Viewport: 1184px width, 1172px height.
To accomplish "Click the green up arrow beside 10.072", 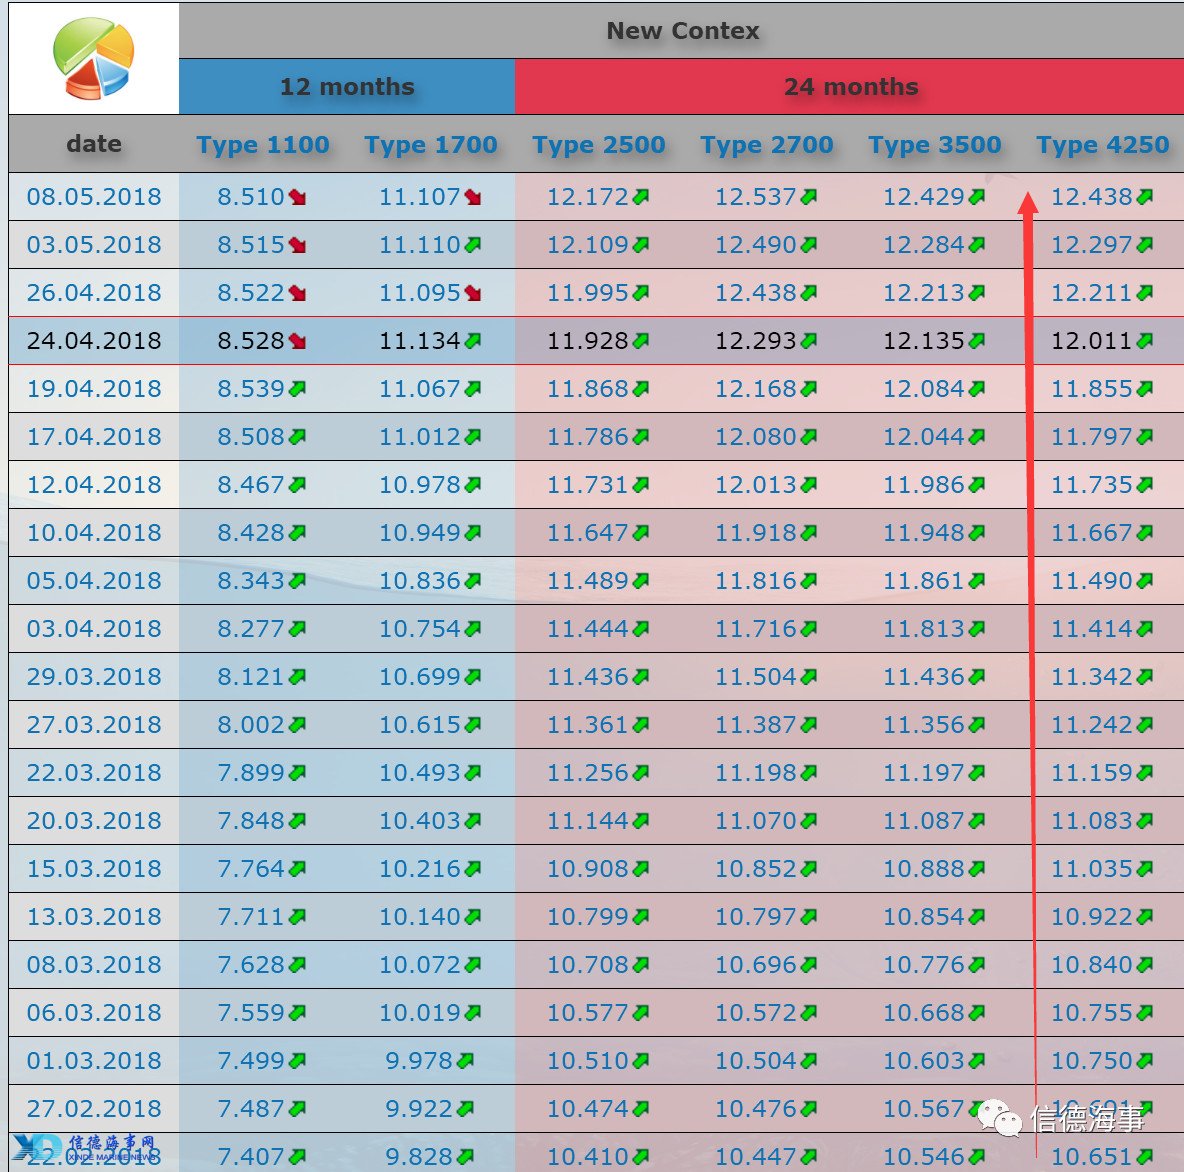I will point(473,964).
